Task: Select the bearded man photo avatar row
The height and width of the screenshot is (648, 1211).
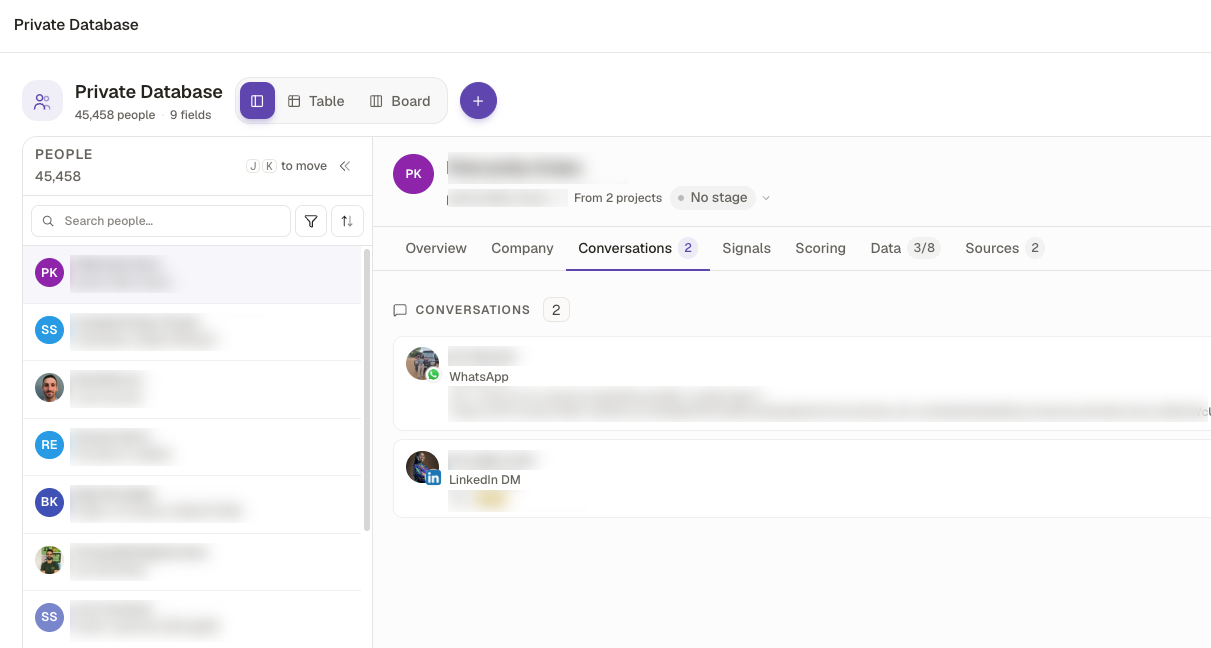Action: tap(192, 388)
